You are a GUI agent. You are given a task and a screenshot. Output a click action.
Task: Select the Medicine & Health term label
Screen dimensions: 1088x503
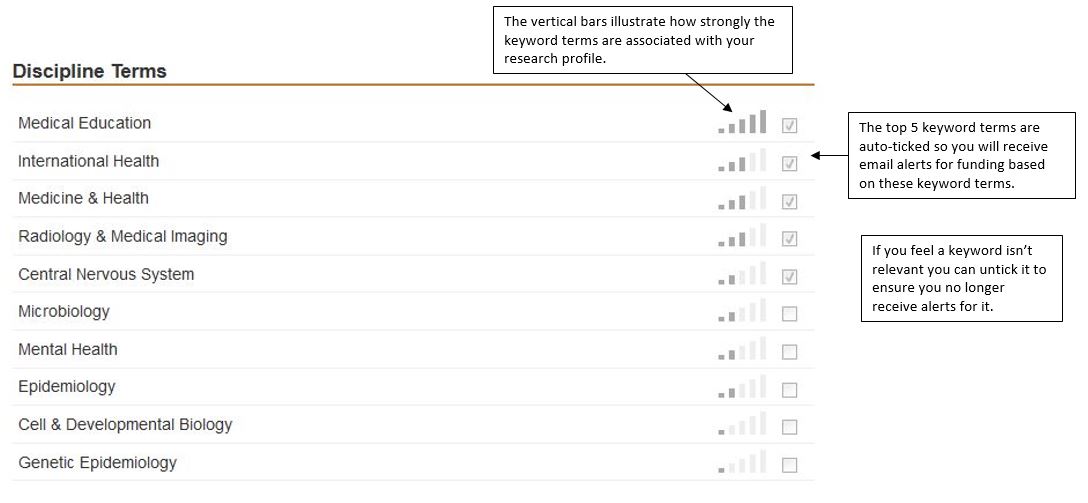83,198
